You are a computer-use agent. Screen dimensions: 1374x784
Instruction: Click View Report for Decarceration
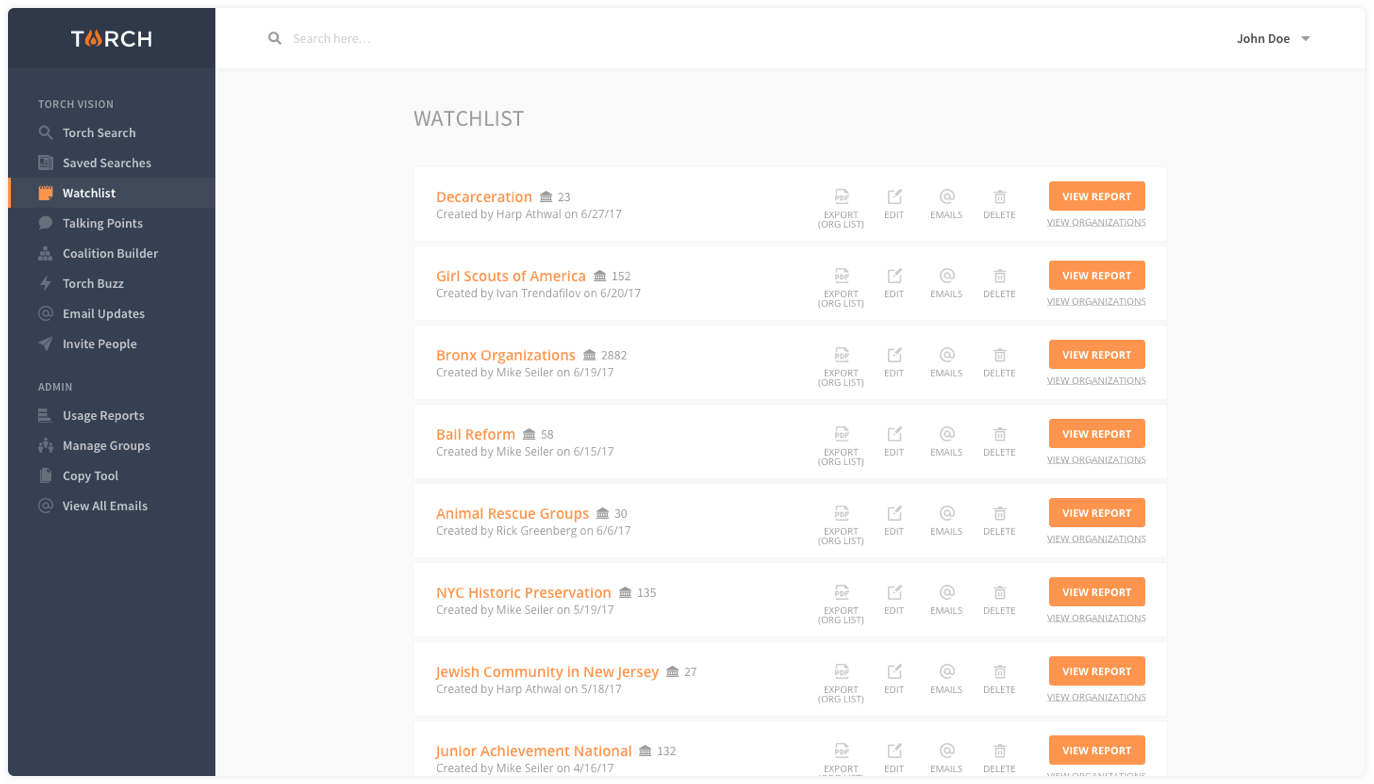pyautogui.click(x=1096, y=197)
